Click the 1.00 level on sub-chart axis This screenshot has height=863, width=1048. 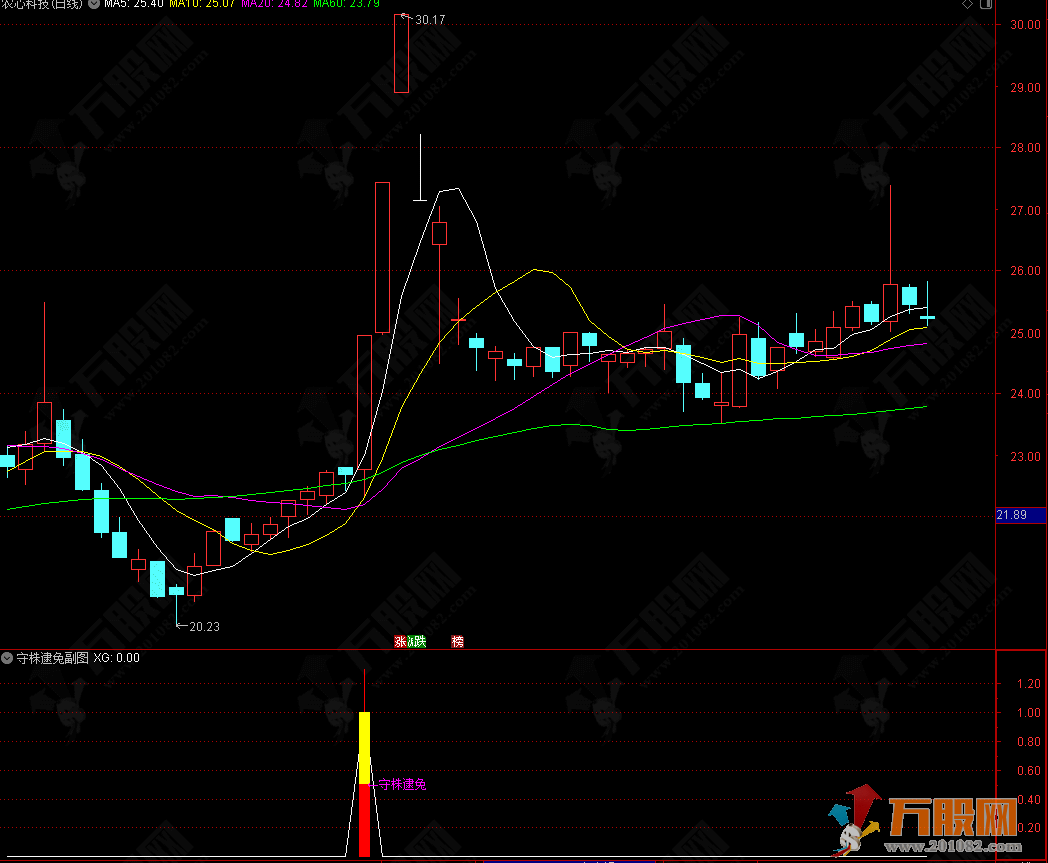1025,713
